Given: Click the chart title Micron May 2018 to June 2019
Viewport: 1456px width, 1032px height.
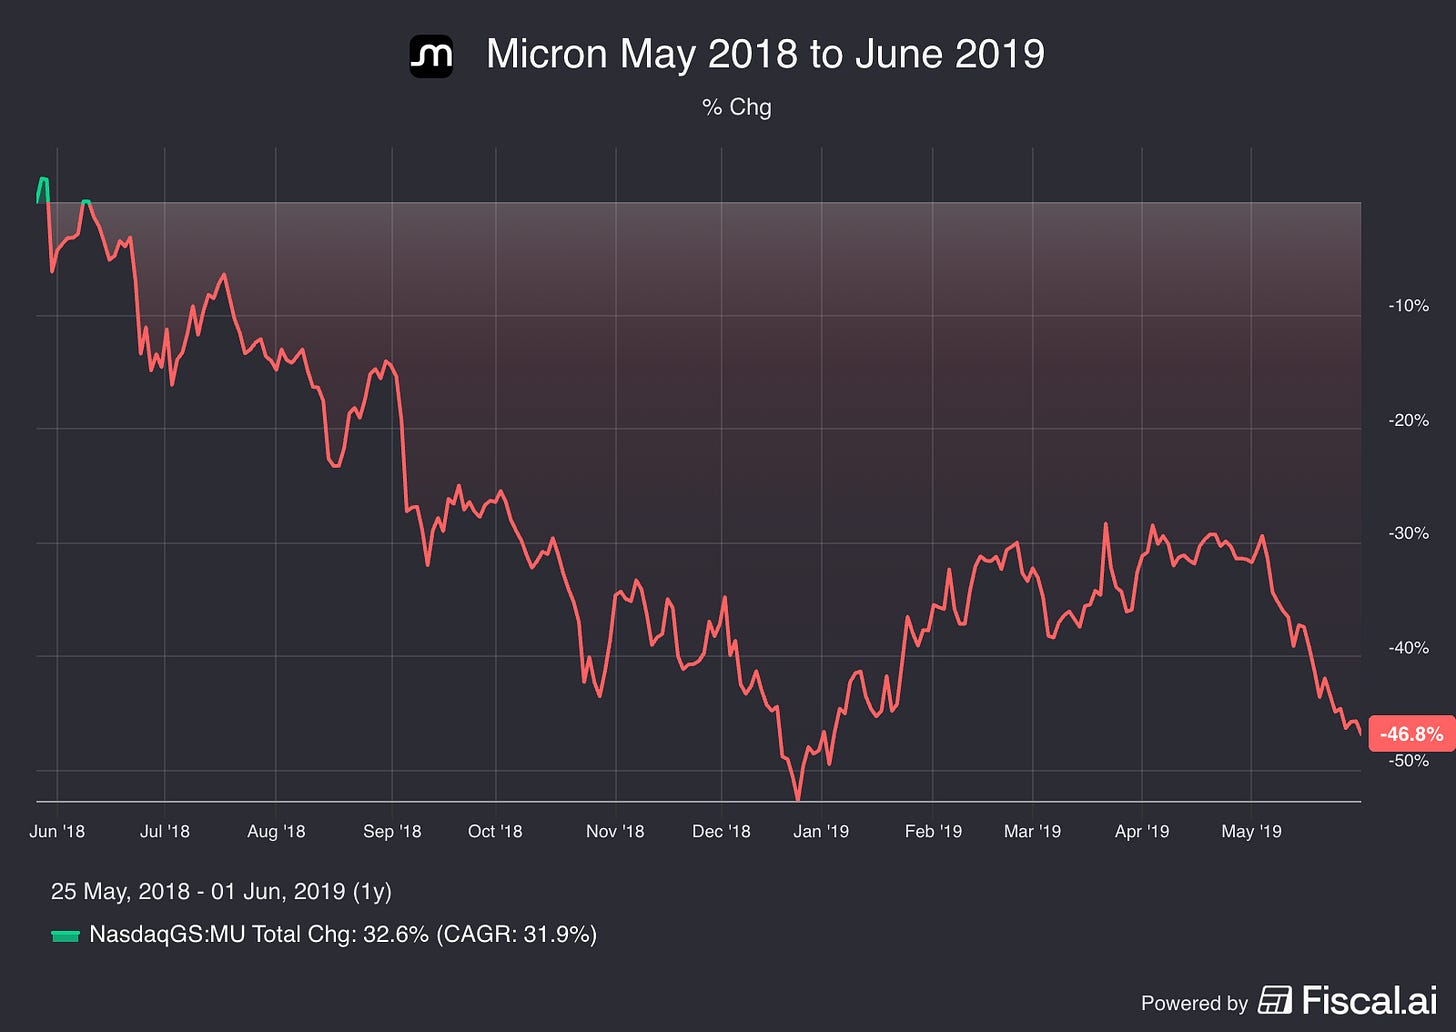Looking at the screenshot, I should pyautogui.click(x=765, y=54).
